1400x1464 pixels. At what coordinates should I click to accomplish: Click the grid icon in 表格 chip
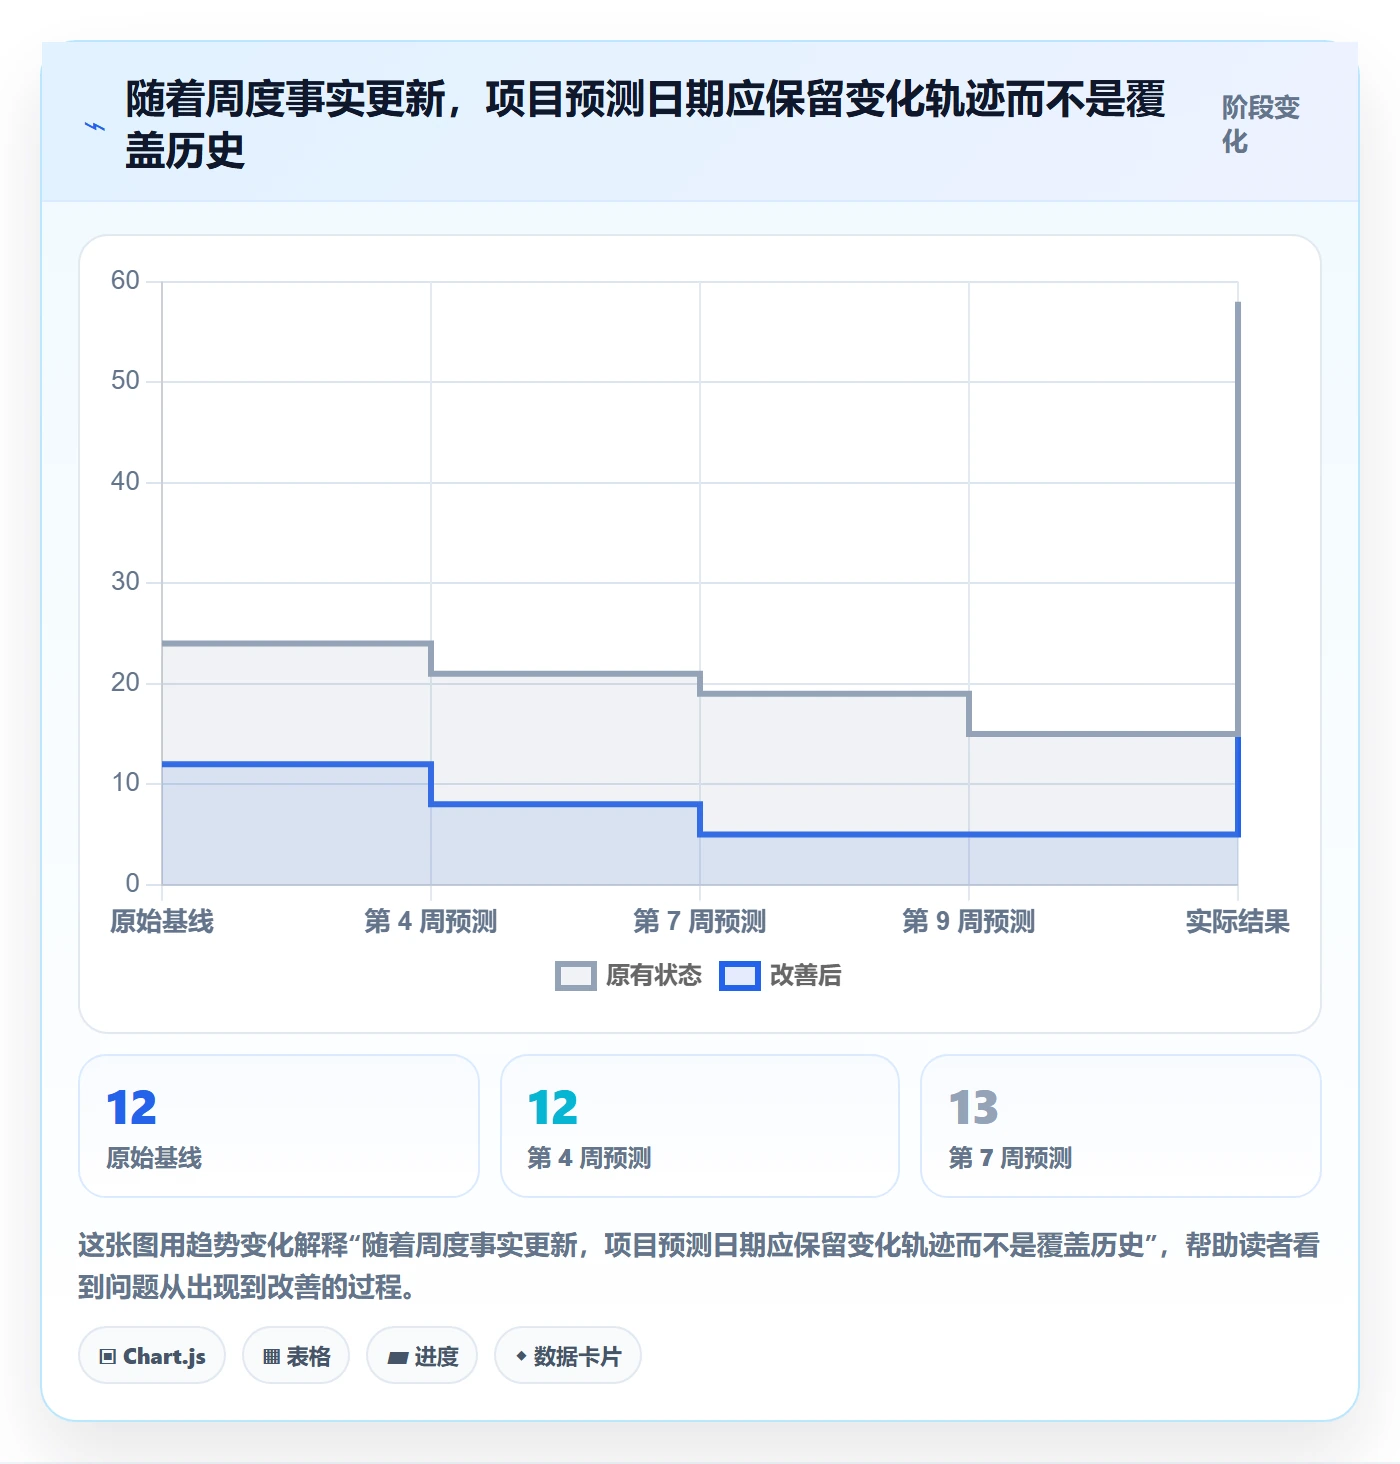point(271,1357)
